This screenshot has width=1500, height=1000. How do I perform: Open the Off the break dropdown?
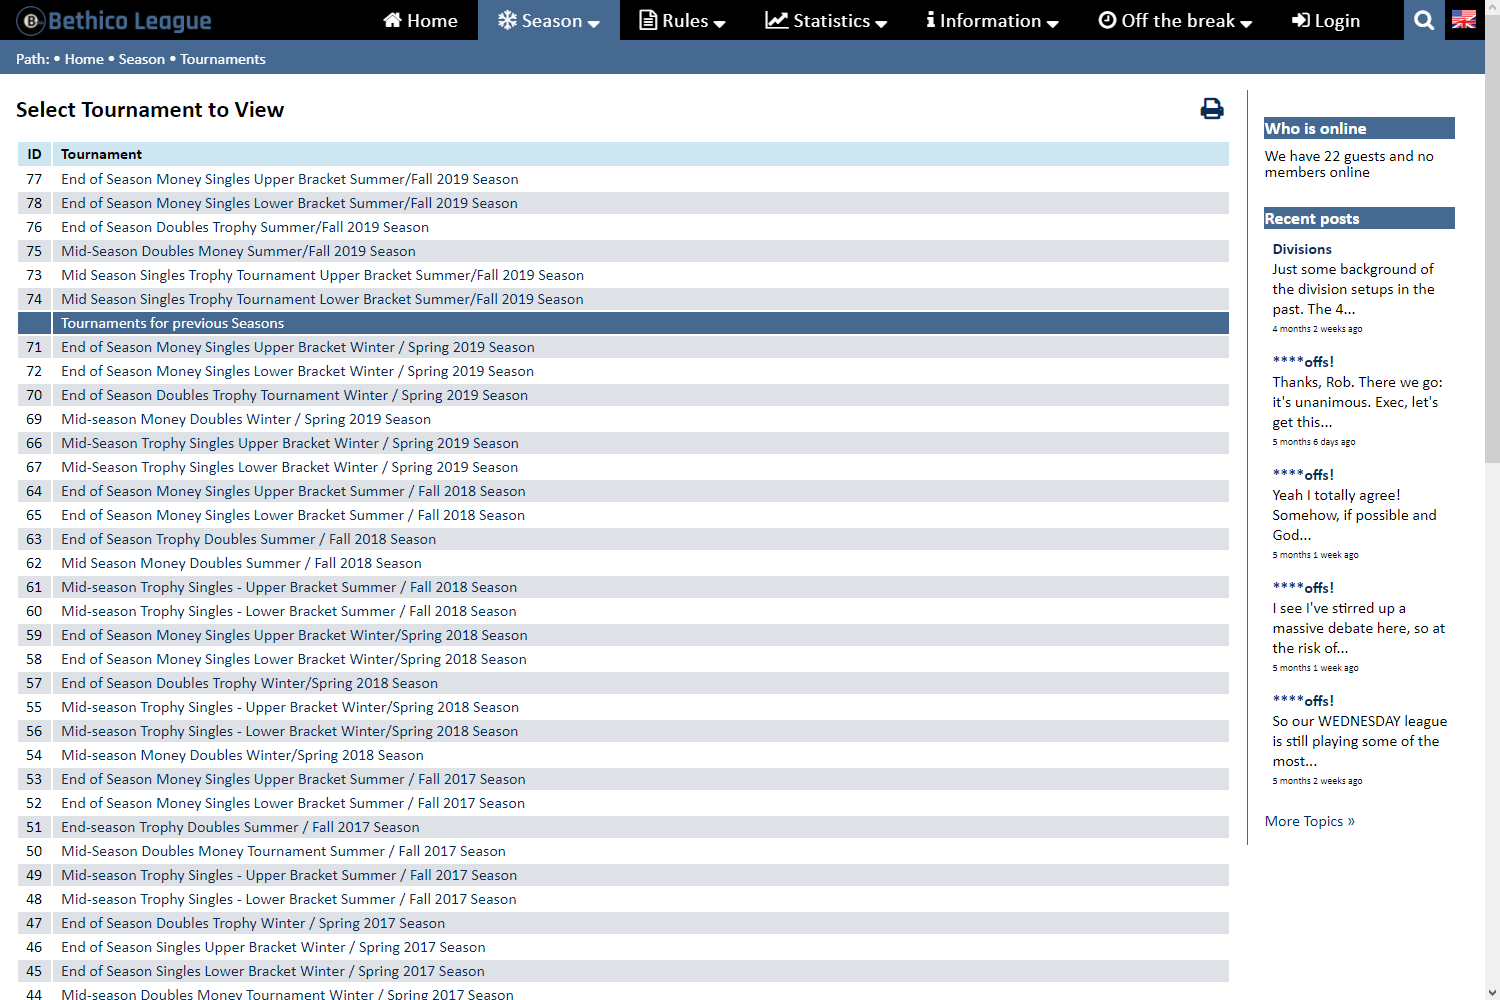click(x=1175, y=20)
